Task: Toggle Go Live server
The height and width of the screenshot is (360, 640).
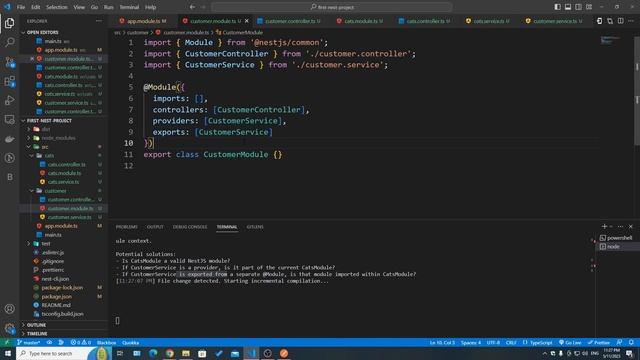Action: coord(570,342)
